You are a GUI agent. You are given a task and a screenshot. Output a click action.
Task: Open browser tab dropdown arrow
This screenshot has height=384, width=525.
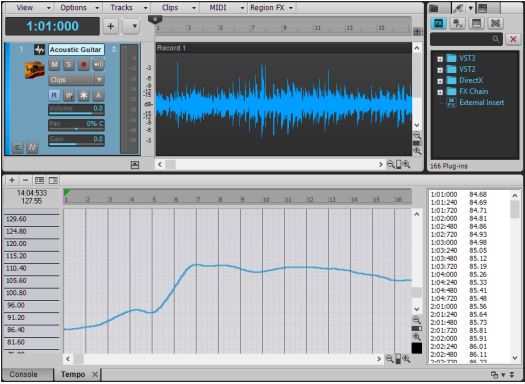[x=470, y=8]
